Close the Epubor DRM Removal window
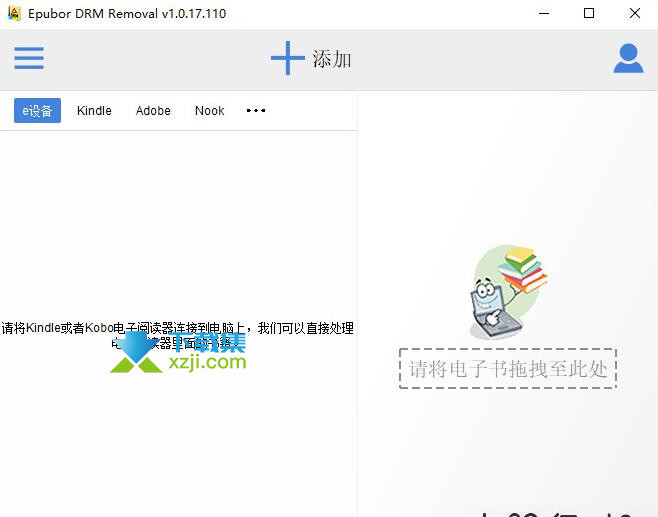 click(x=635, y=13)
